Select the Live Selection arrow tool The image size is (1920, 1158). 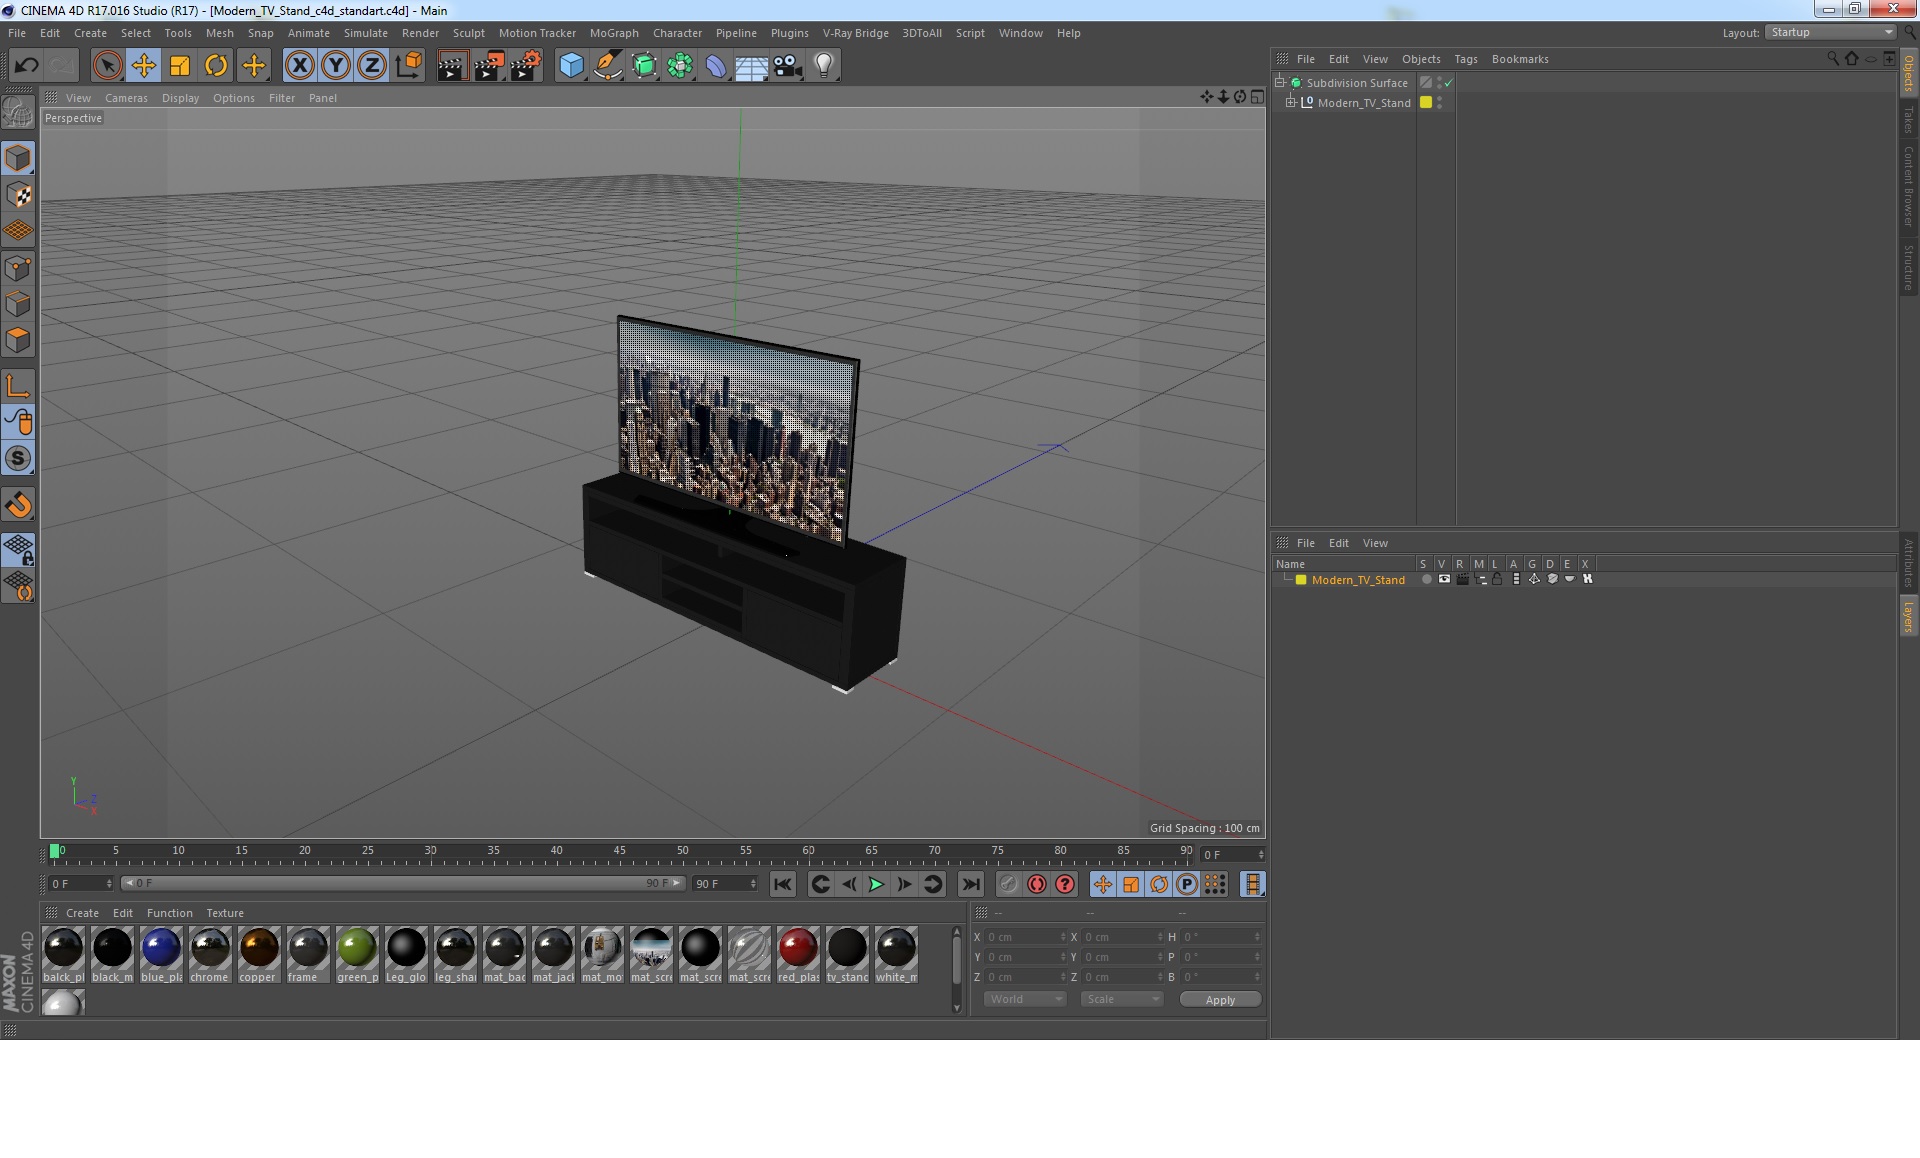(107, 66)
